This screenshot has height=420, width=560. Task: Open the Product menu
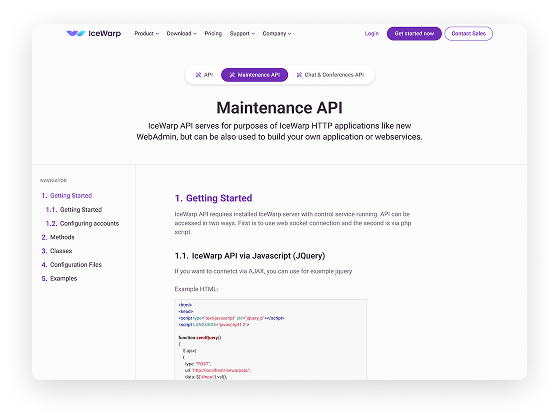(x=146, y=34)
